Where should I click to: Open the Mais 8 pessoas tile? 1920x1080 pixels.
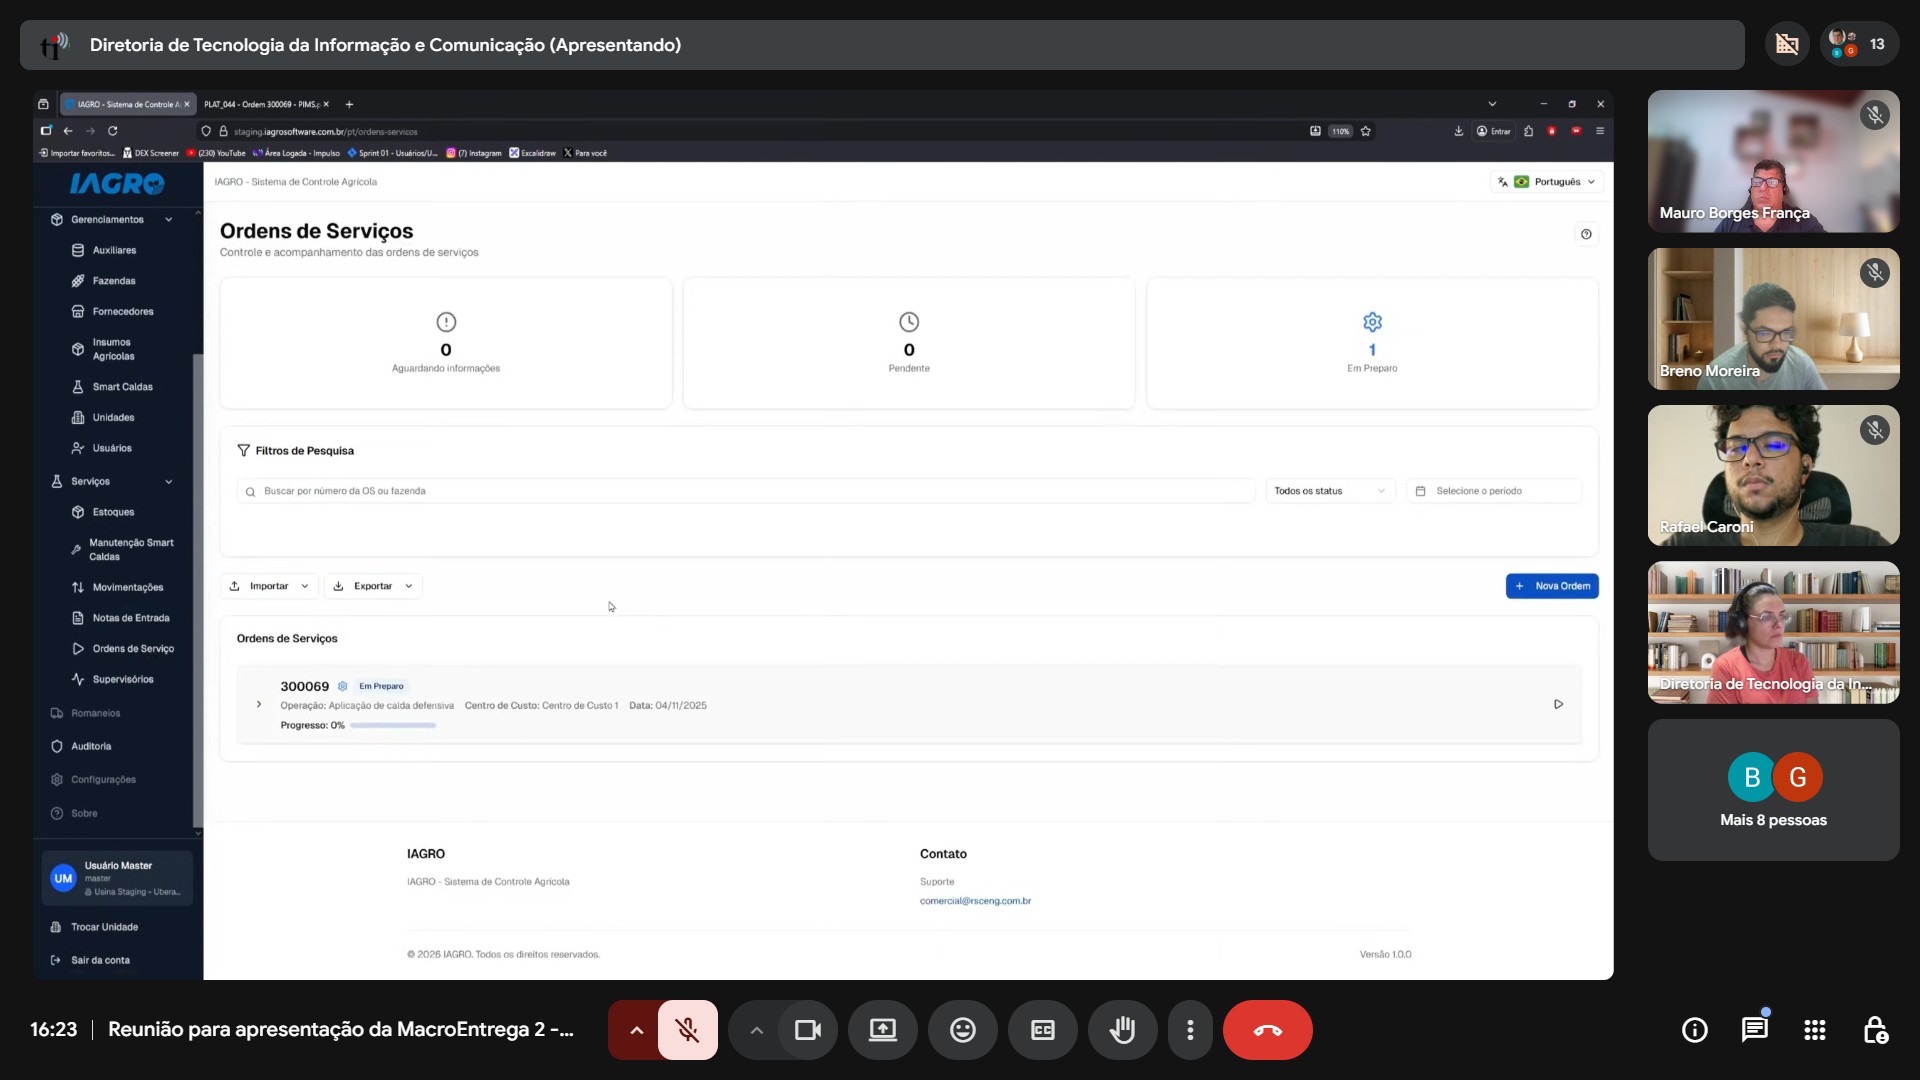(1773, 790)
